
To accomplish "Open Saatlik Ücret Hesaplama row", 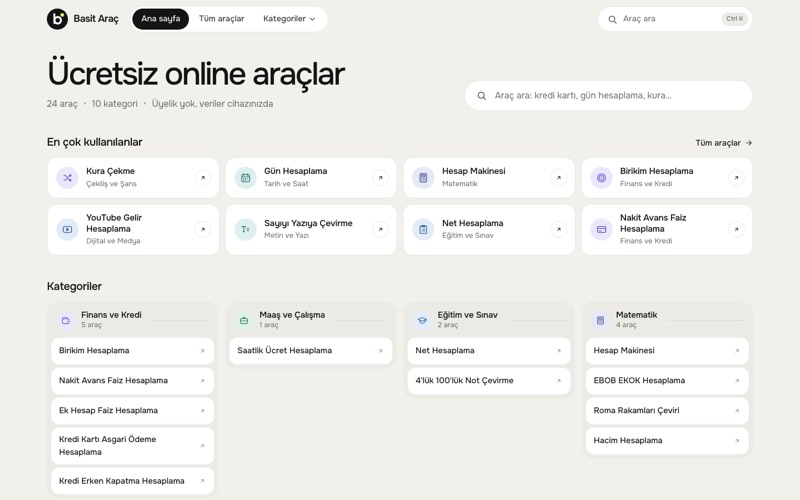I will [x=311, y=351].
